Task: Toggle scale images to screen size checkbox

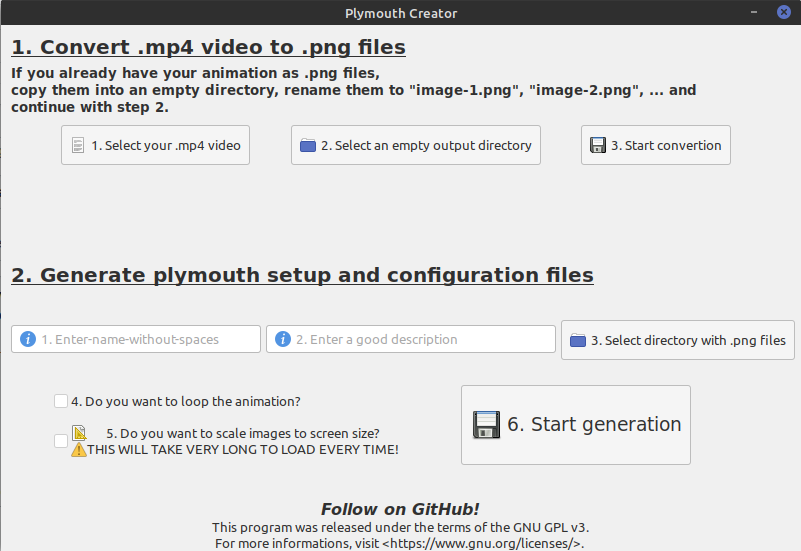Action: (61, 441)
